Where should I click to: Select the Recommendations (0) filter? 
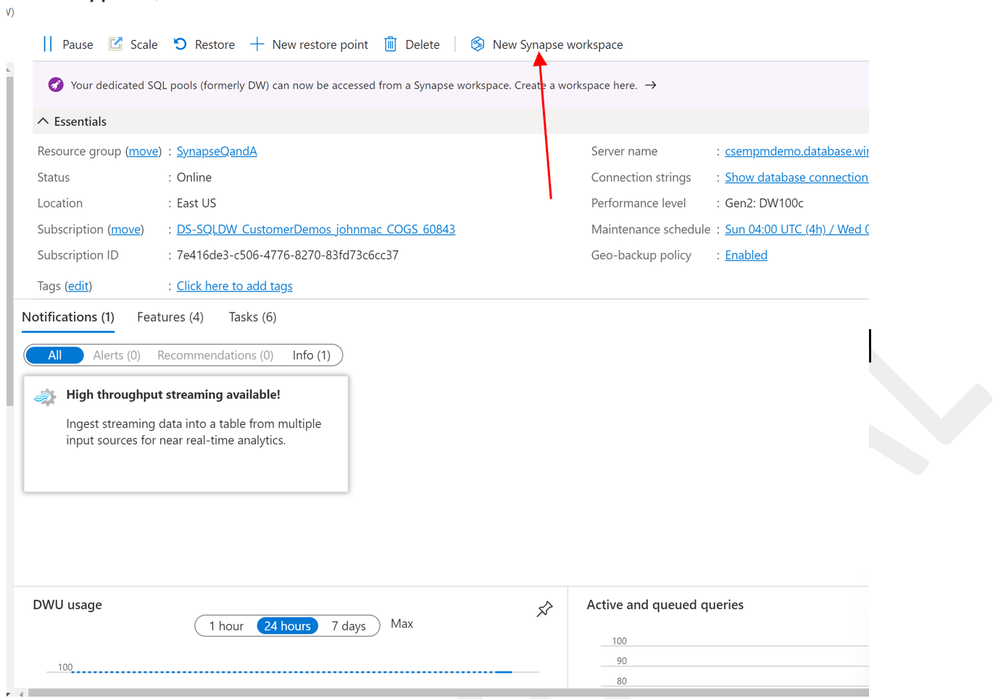click(x=215, y=355)
